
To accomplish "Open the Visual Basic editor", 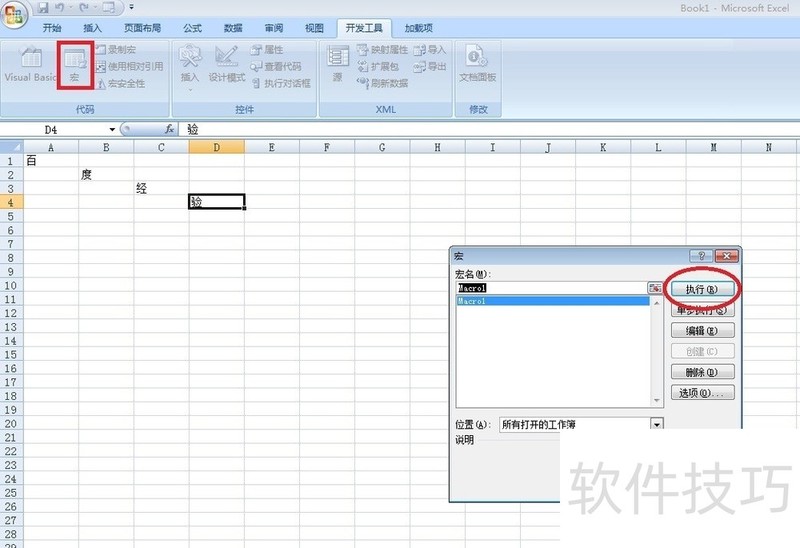I will 30,63.
